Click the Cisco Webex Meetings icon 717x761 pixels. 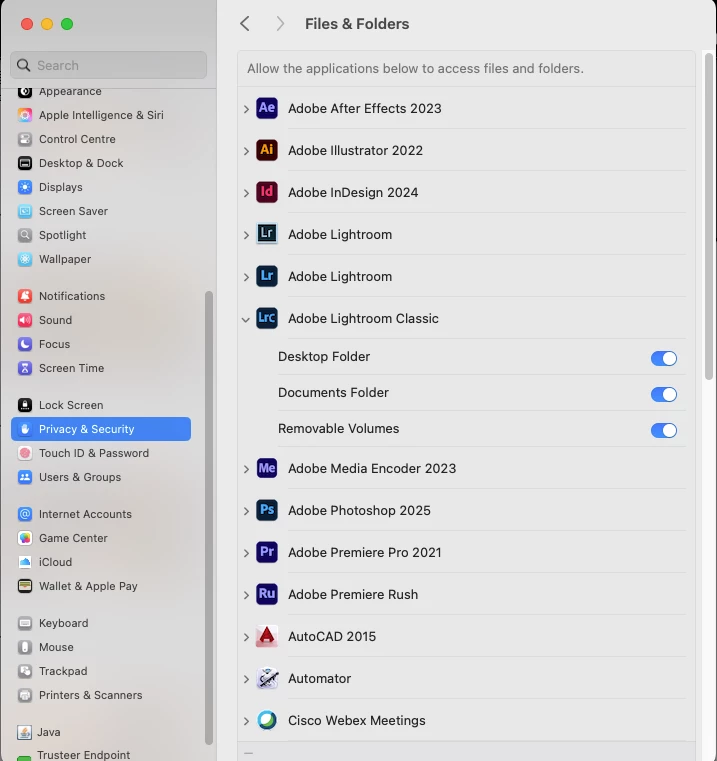click(267, 720)
